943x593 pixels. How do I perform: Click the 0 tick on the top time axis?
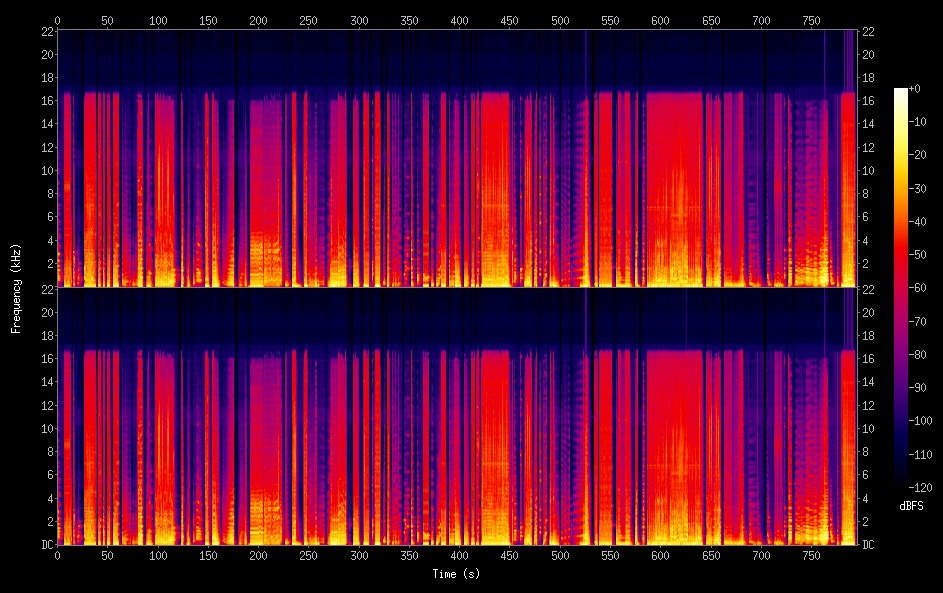point(57,20)
